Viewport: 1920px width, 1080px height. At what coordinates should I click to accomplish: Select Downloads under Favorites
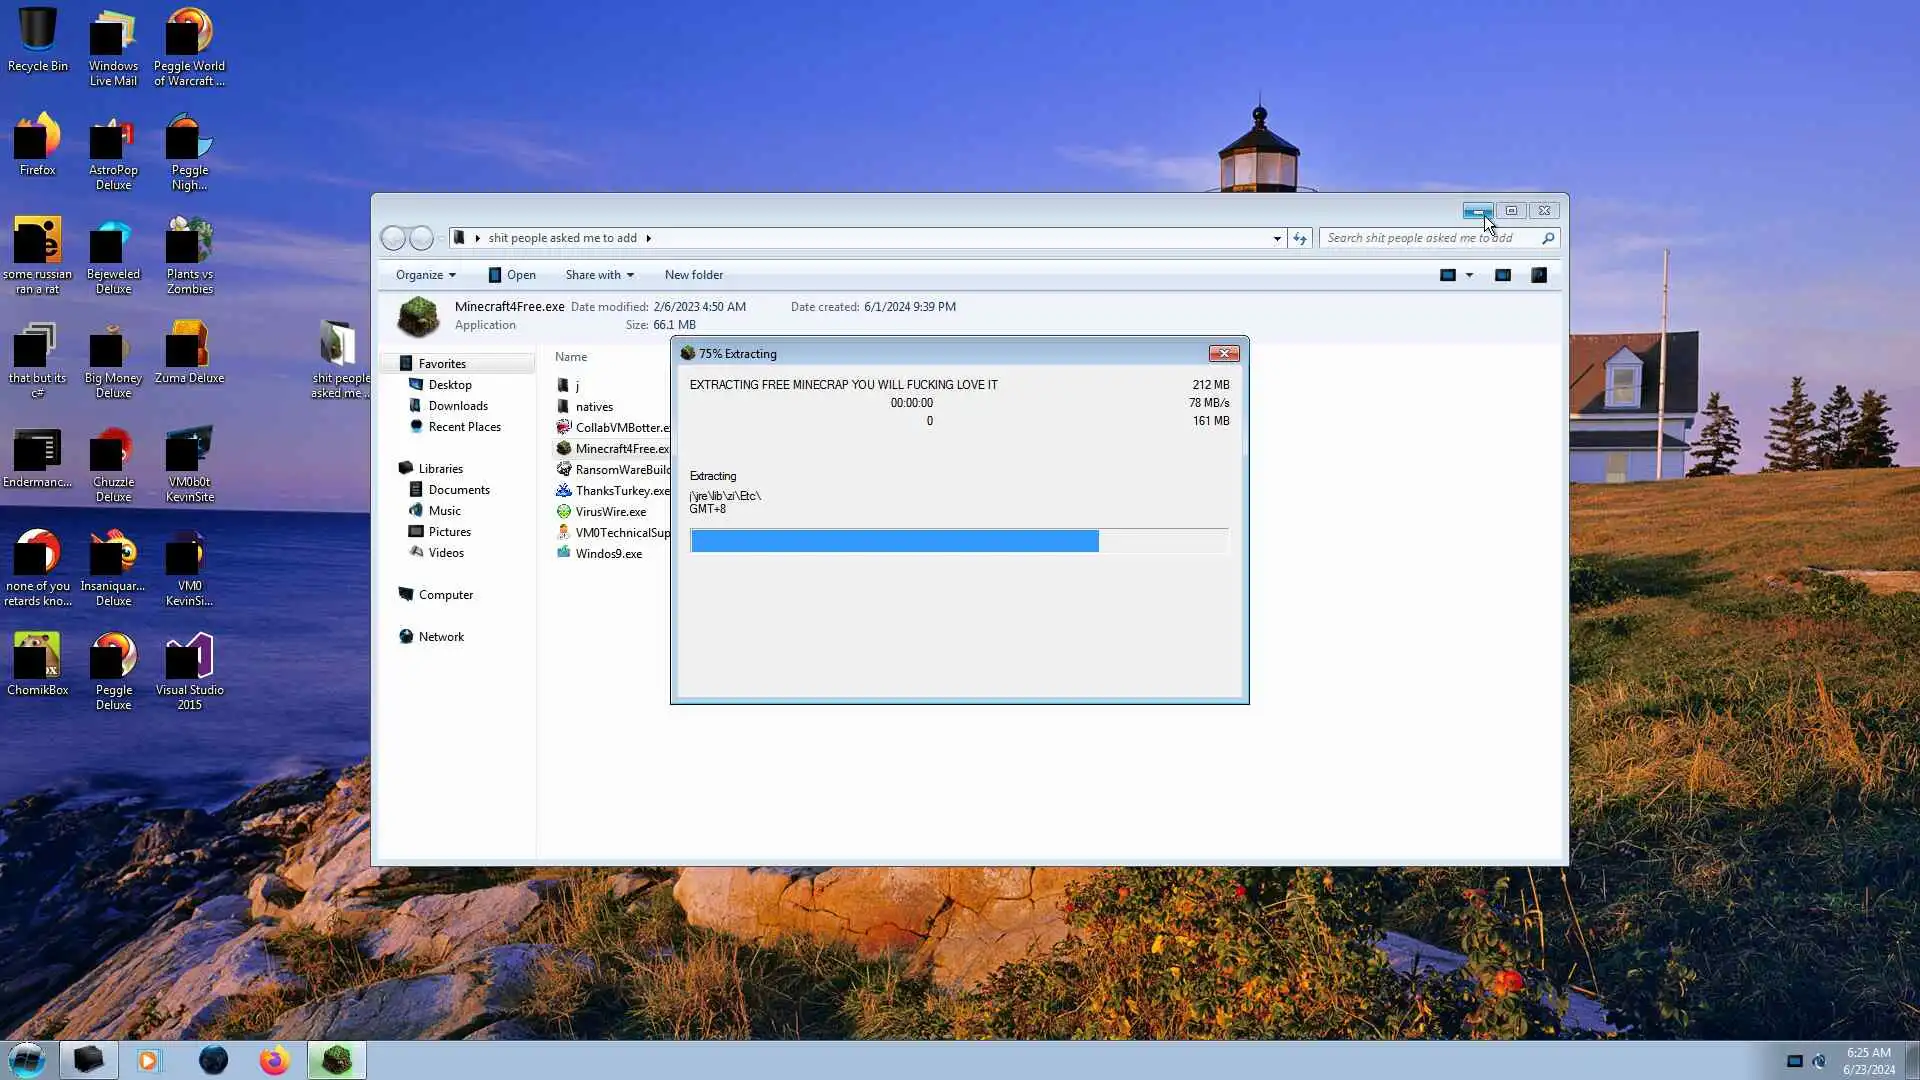[x=457, y=406]
